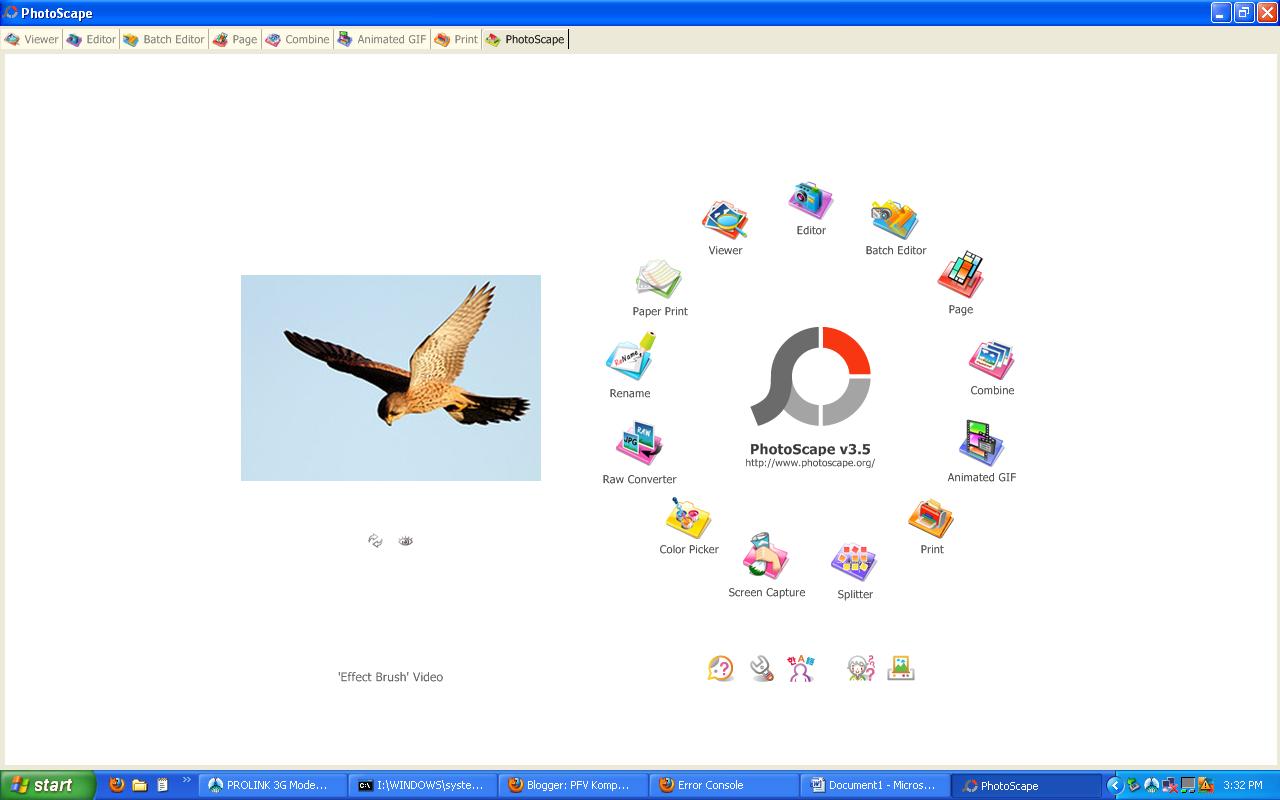The width and height of the screenshot is (1280, 800).
Task: Open the language selection icon
Action: click(x=801, y=668)
